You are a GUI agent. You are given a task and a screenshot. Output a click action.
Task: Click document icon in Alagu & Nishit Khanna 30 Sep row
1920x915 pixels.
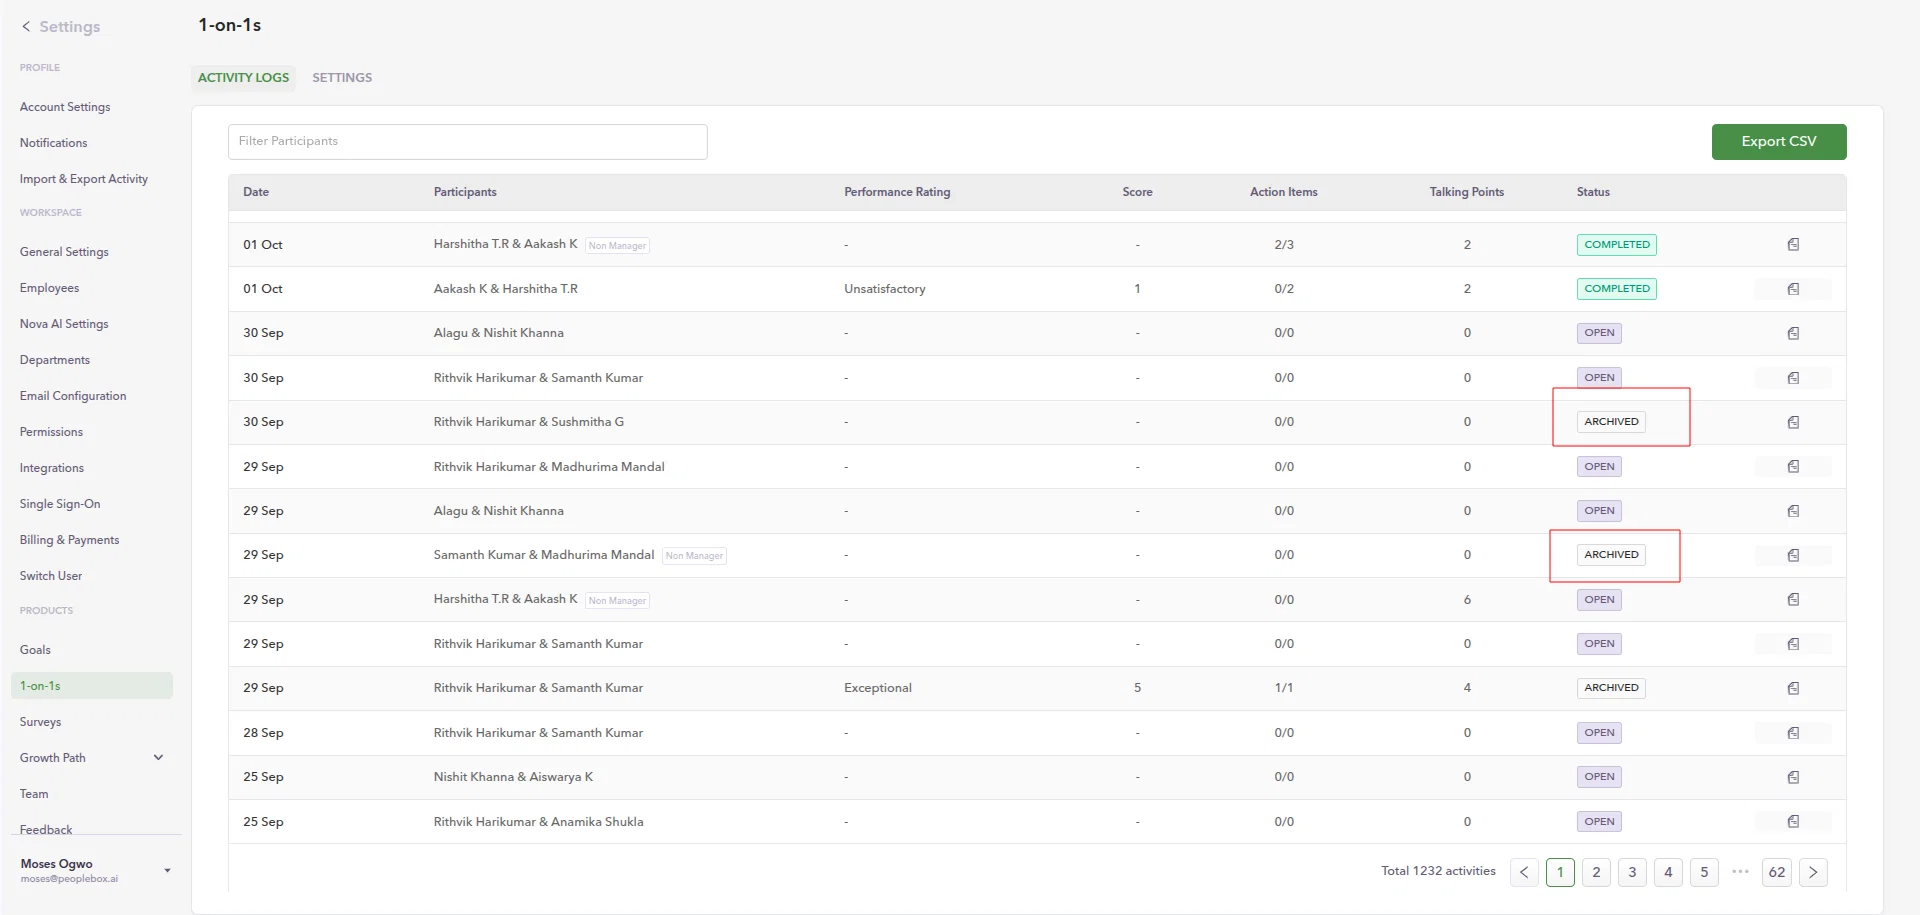tap(1793, 334)
